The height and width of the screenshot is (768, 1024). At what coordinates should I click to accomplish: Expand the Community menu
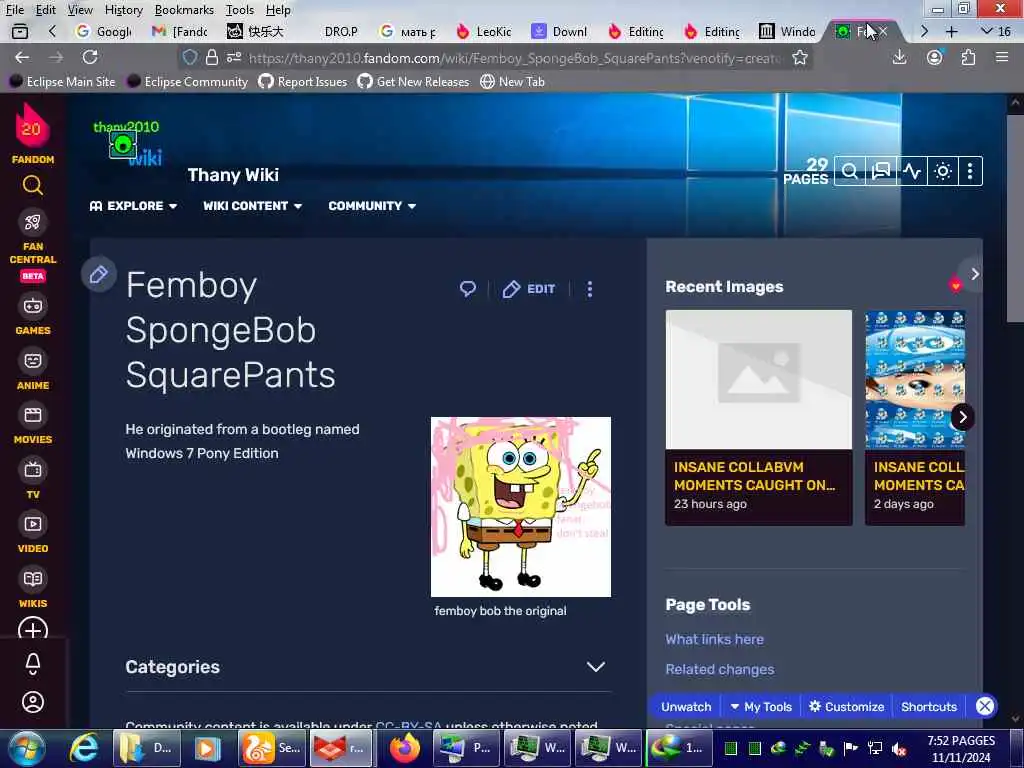point(372,206)
